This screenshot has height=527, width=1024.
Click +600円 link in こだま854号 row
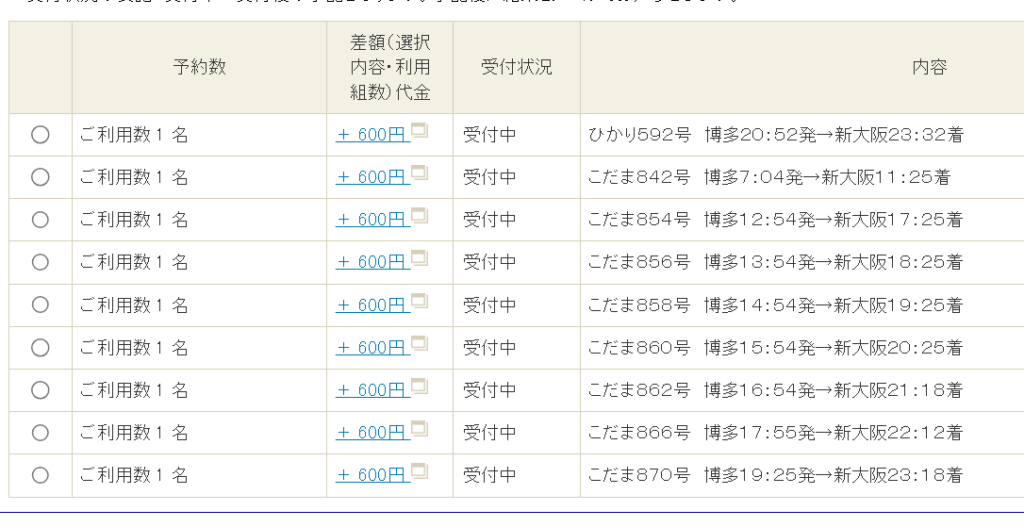372,220
